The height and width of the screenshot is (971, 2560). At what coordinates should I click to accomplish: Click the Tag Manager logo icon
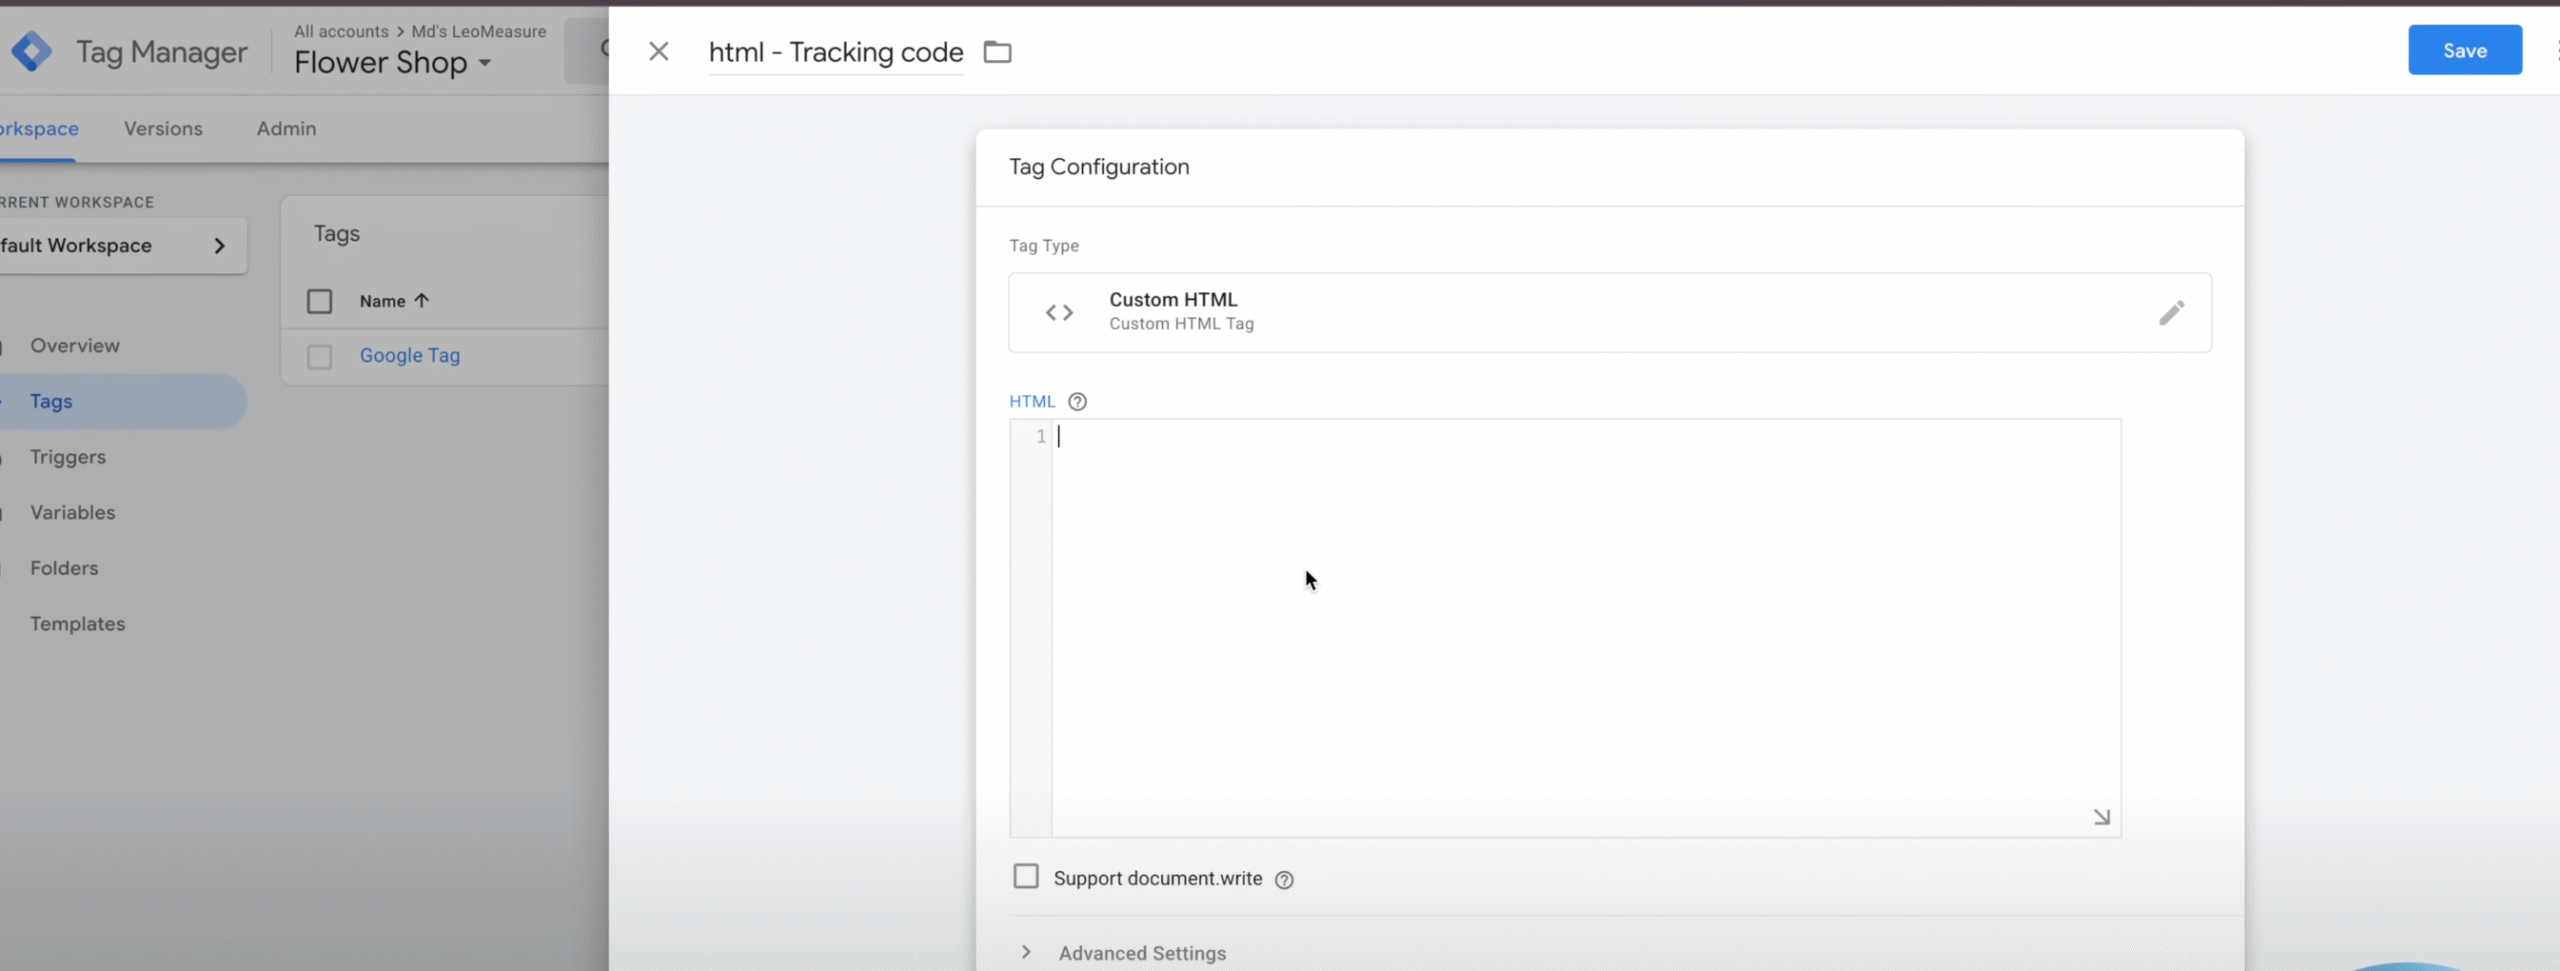32,52
